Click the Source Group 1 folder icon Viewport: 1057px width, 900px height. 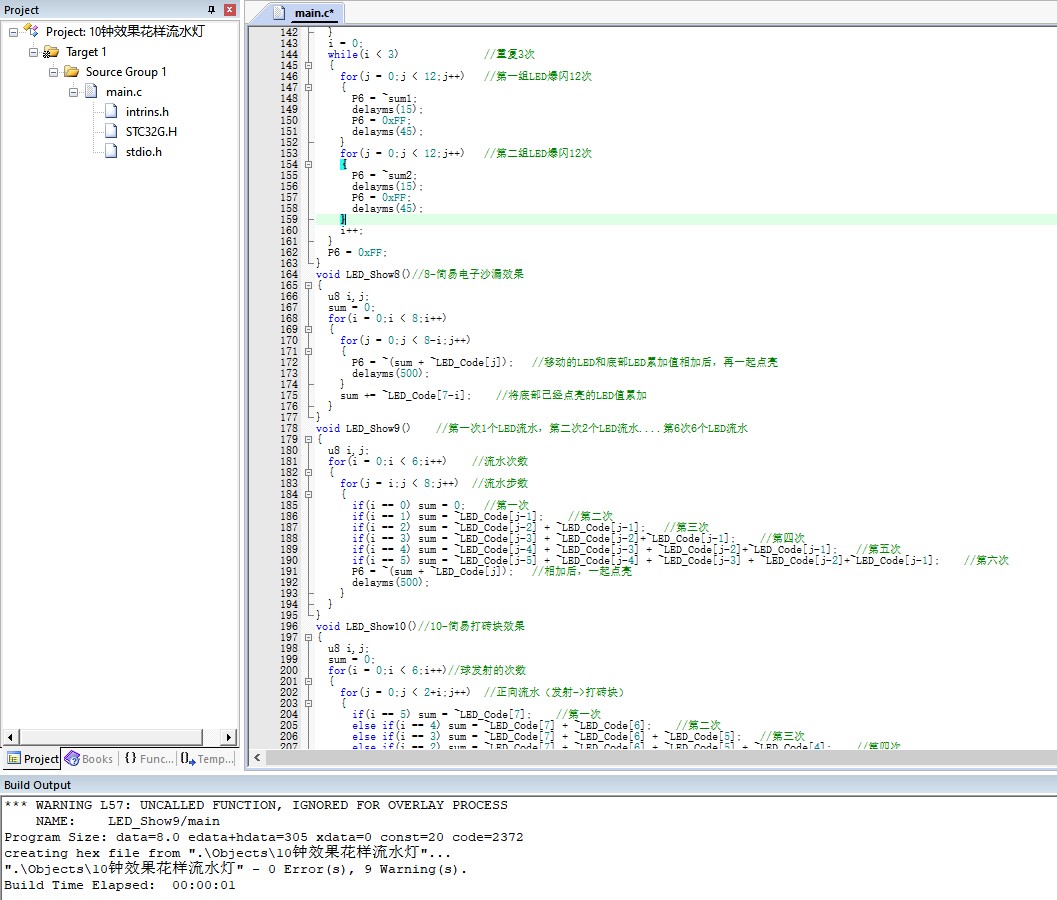[x=71, y=72]
